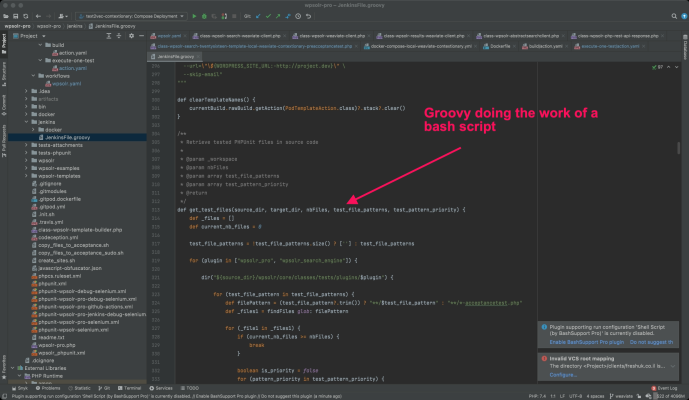Open Project panel gear settings
The height and width of the screenshot is (400, 689).
(131, 36)
